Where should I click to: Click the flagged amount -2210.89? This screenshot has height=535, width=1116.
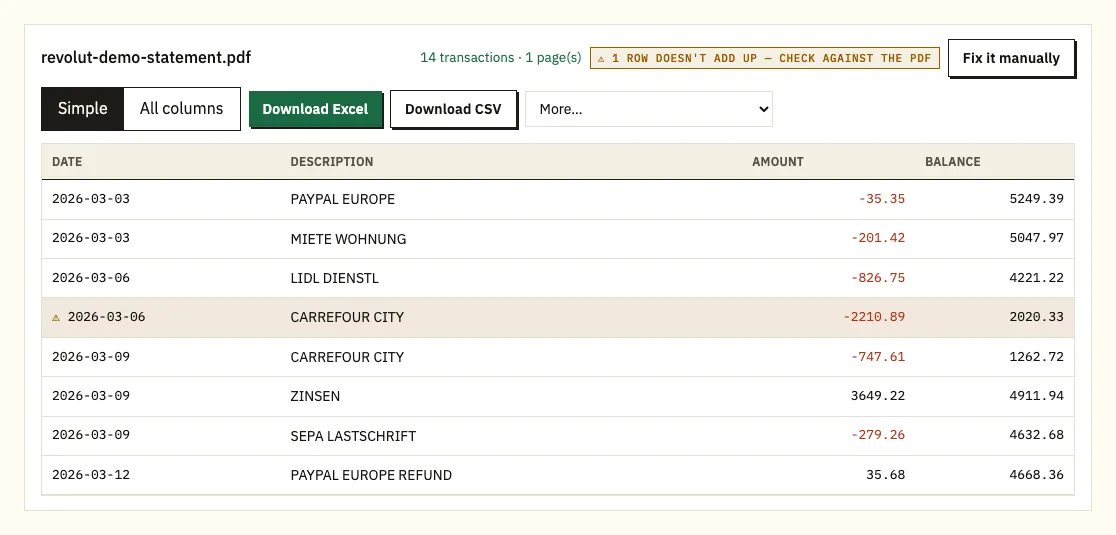[874, 317]
